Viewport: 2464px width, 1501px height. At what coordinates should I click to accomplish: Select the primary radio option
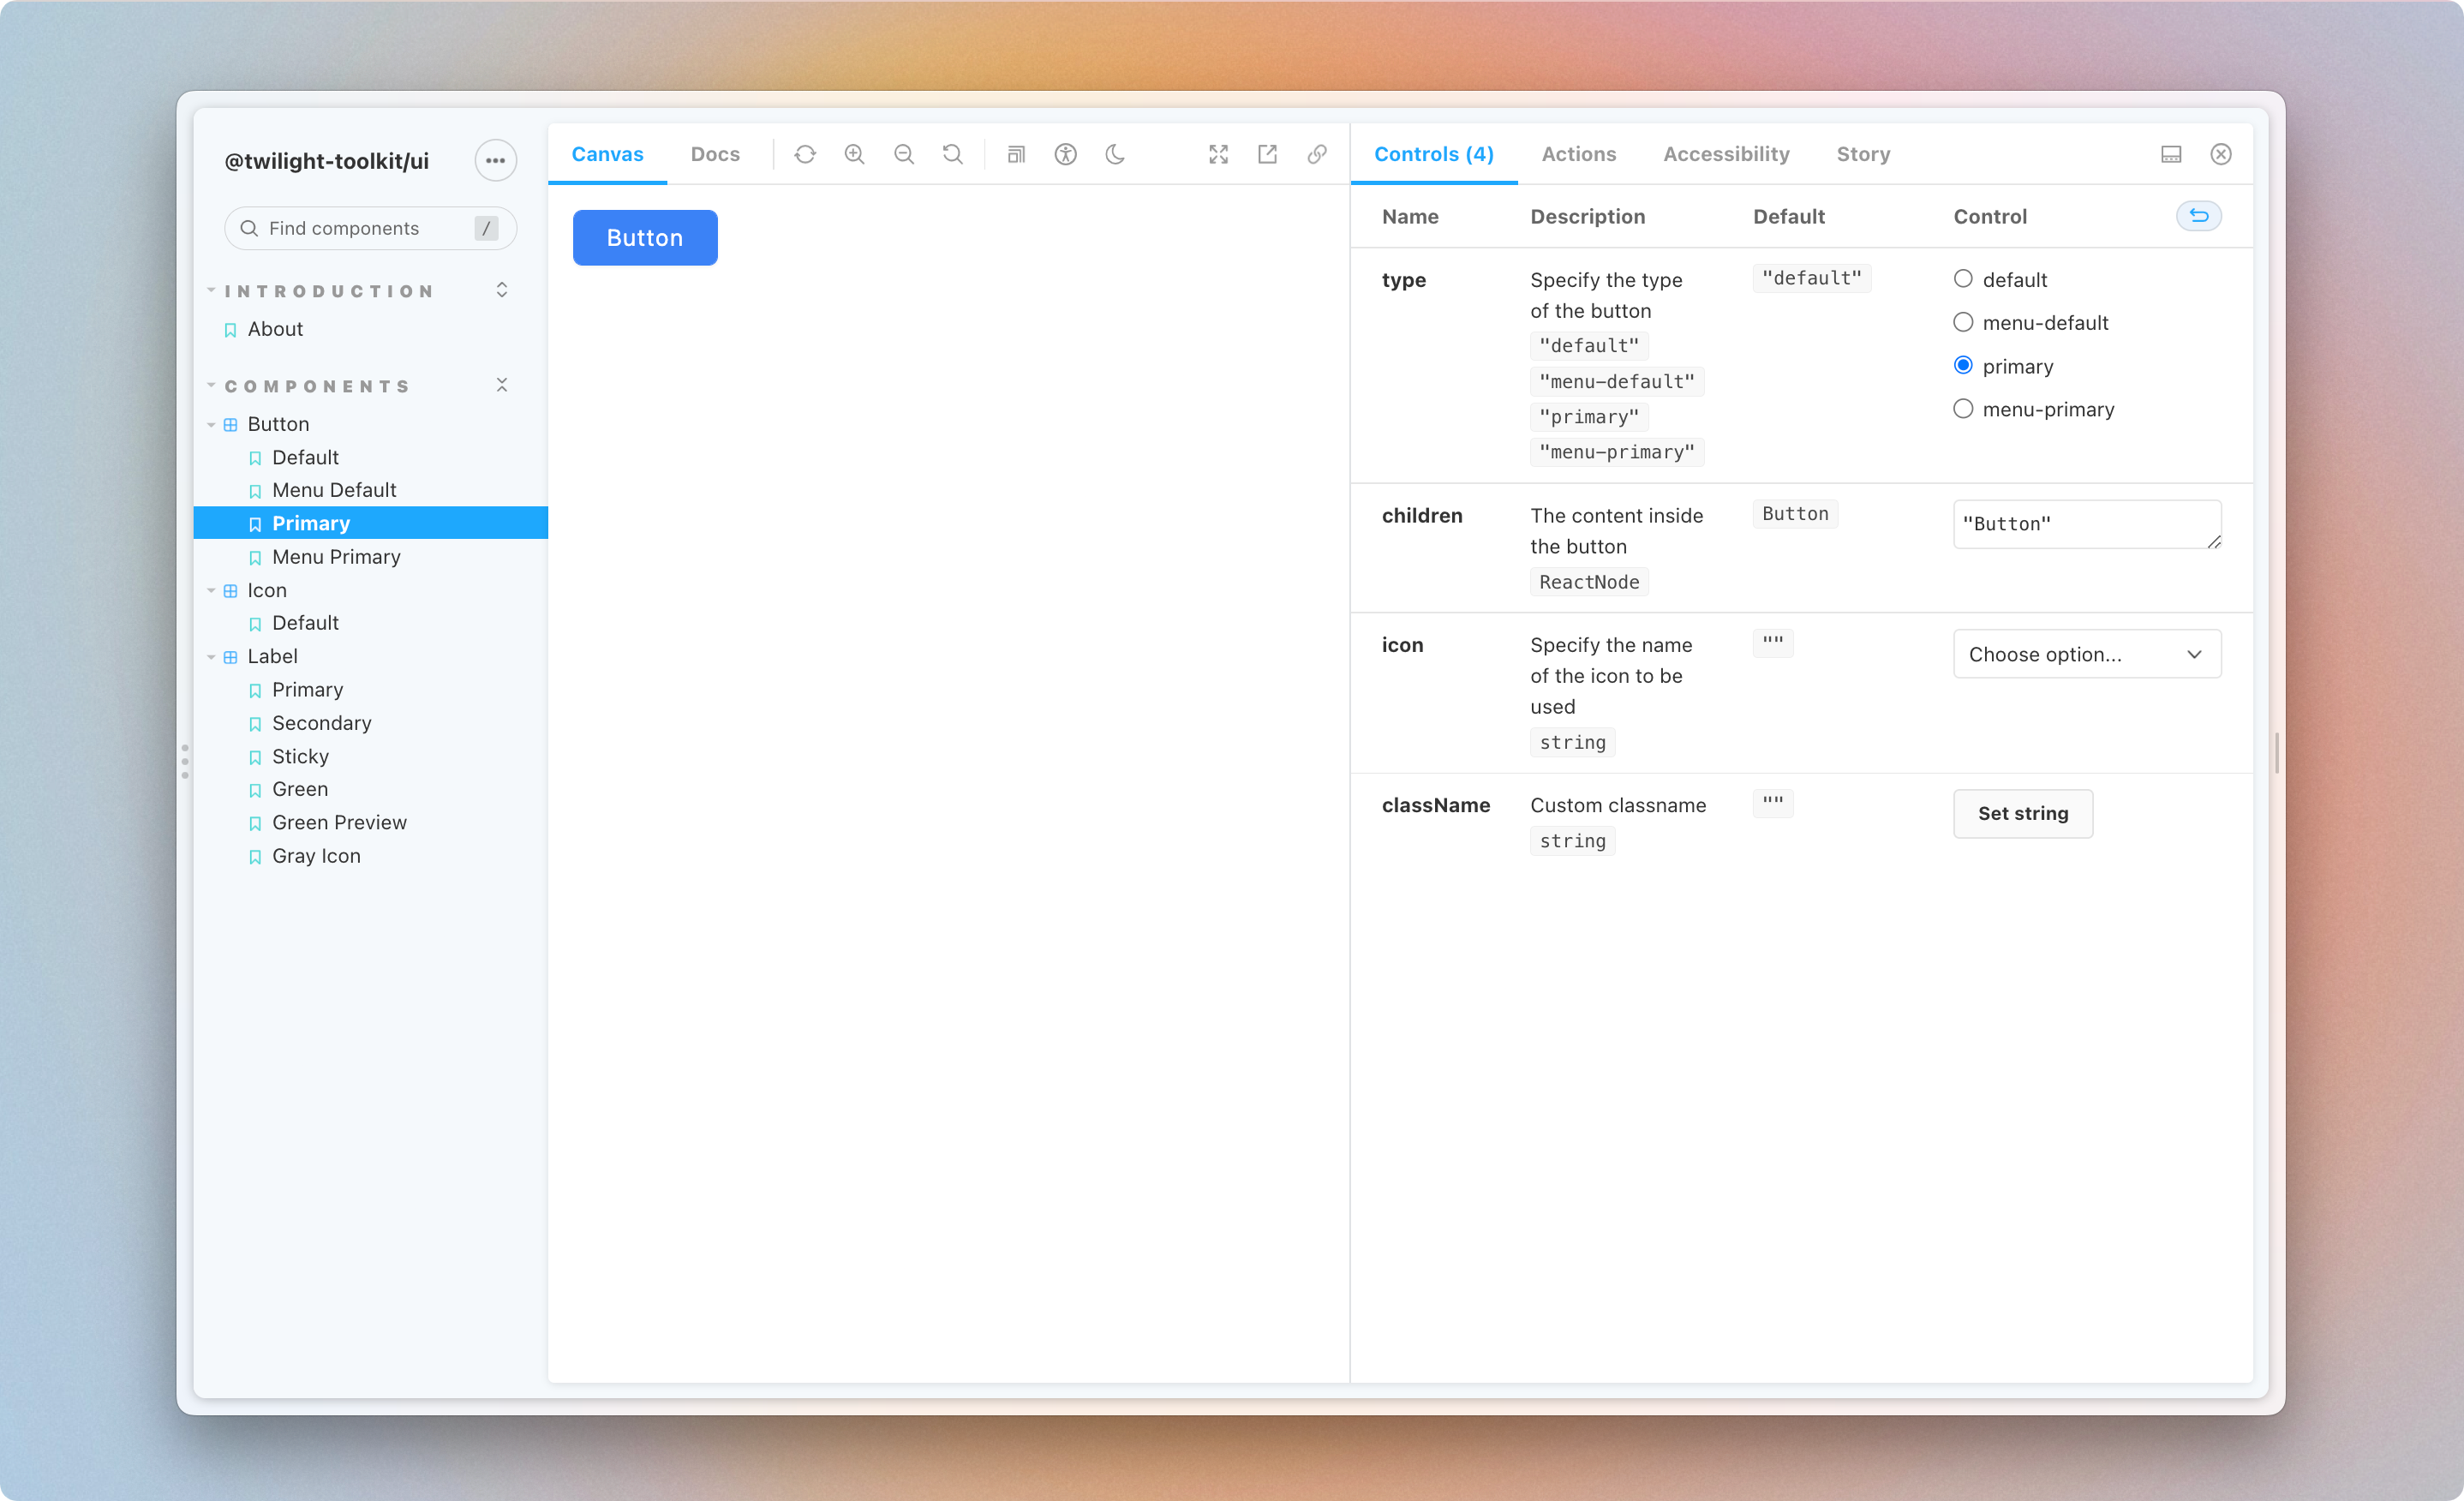[1963, 365]
